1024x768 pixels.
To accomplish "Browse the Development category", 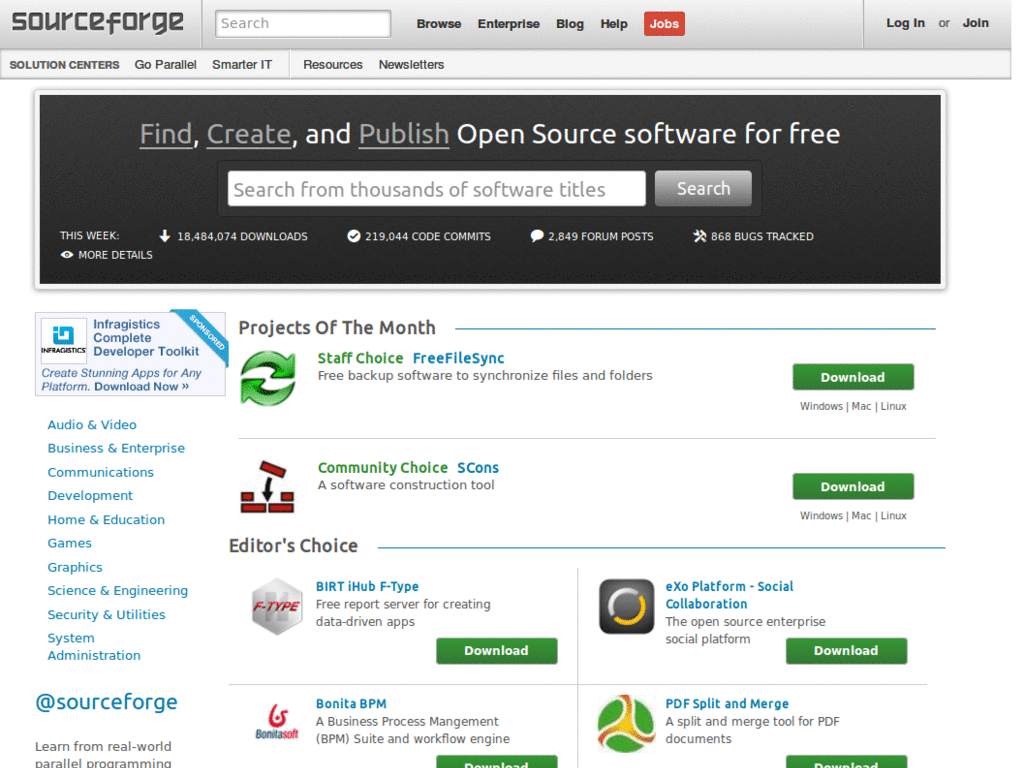I will [90, 496].
